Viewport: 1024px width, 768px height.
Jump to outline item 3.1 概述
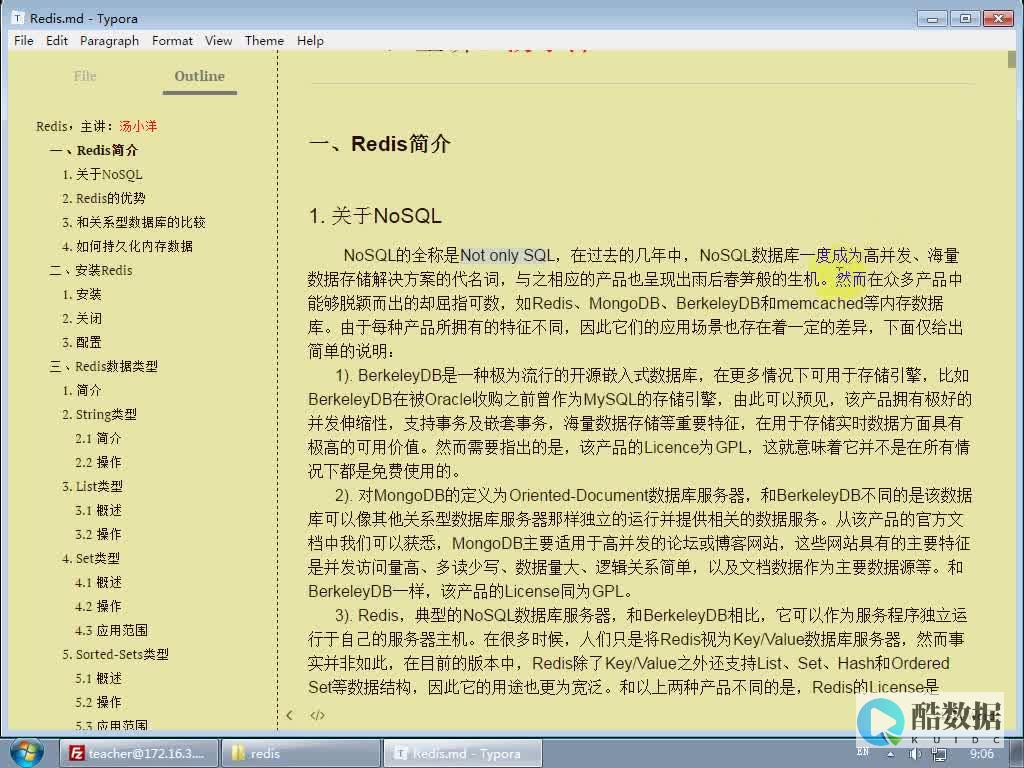[x=99, y=511]
